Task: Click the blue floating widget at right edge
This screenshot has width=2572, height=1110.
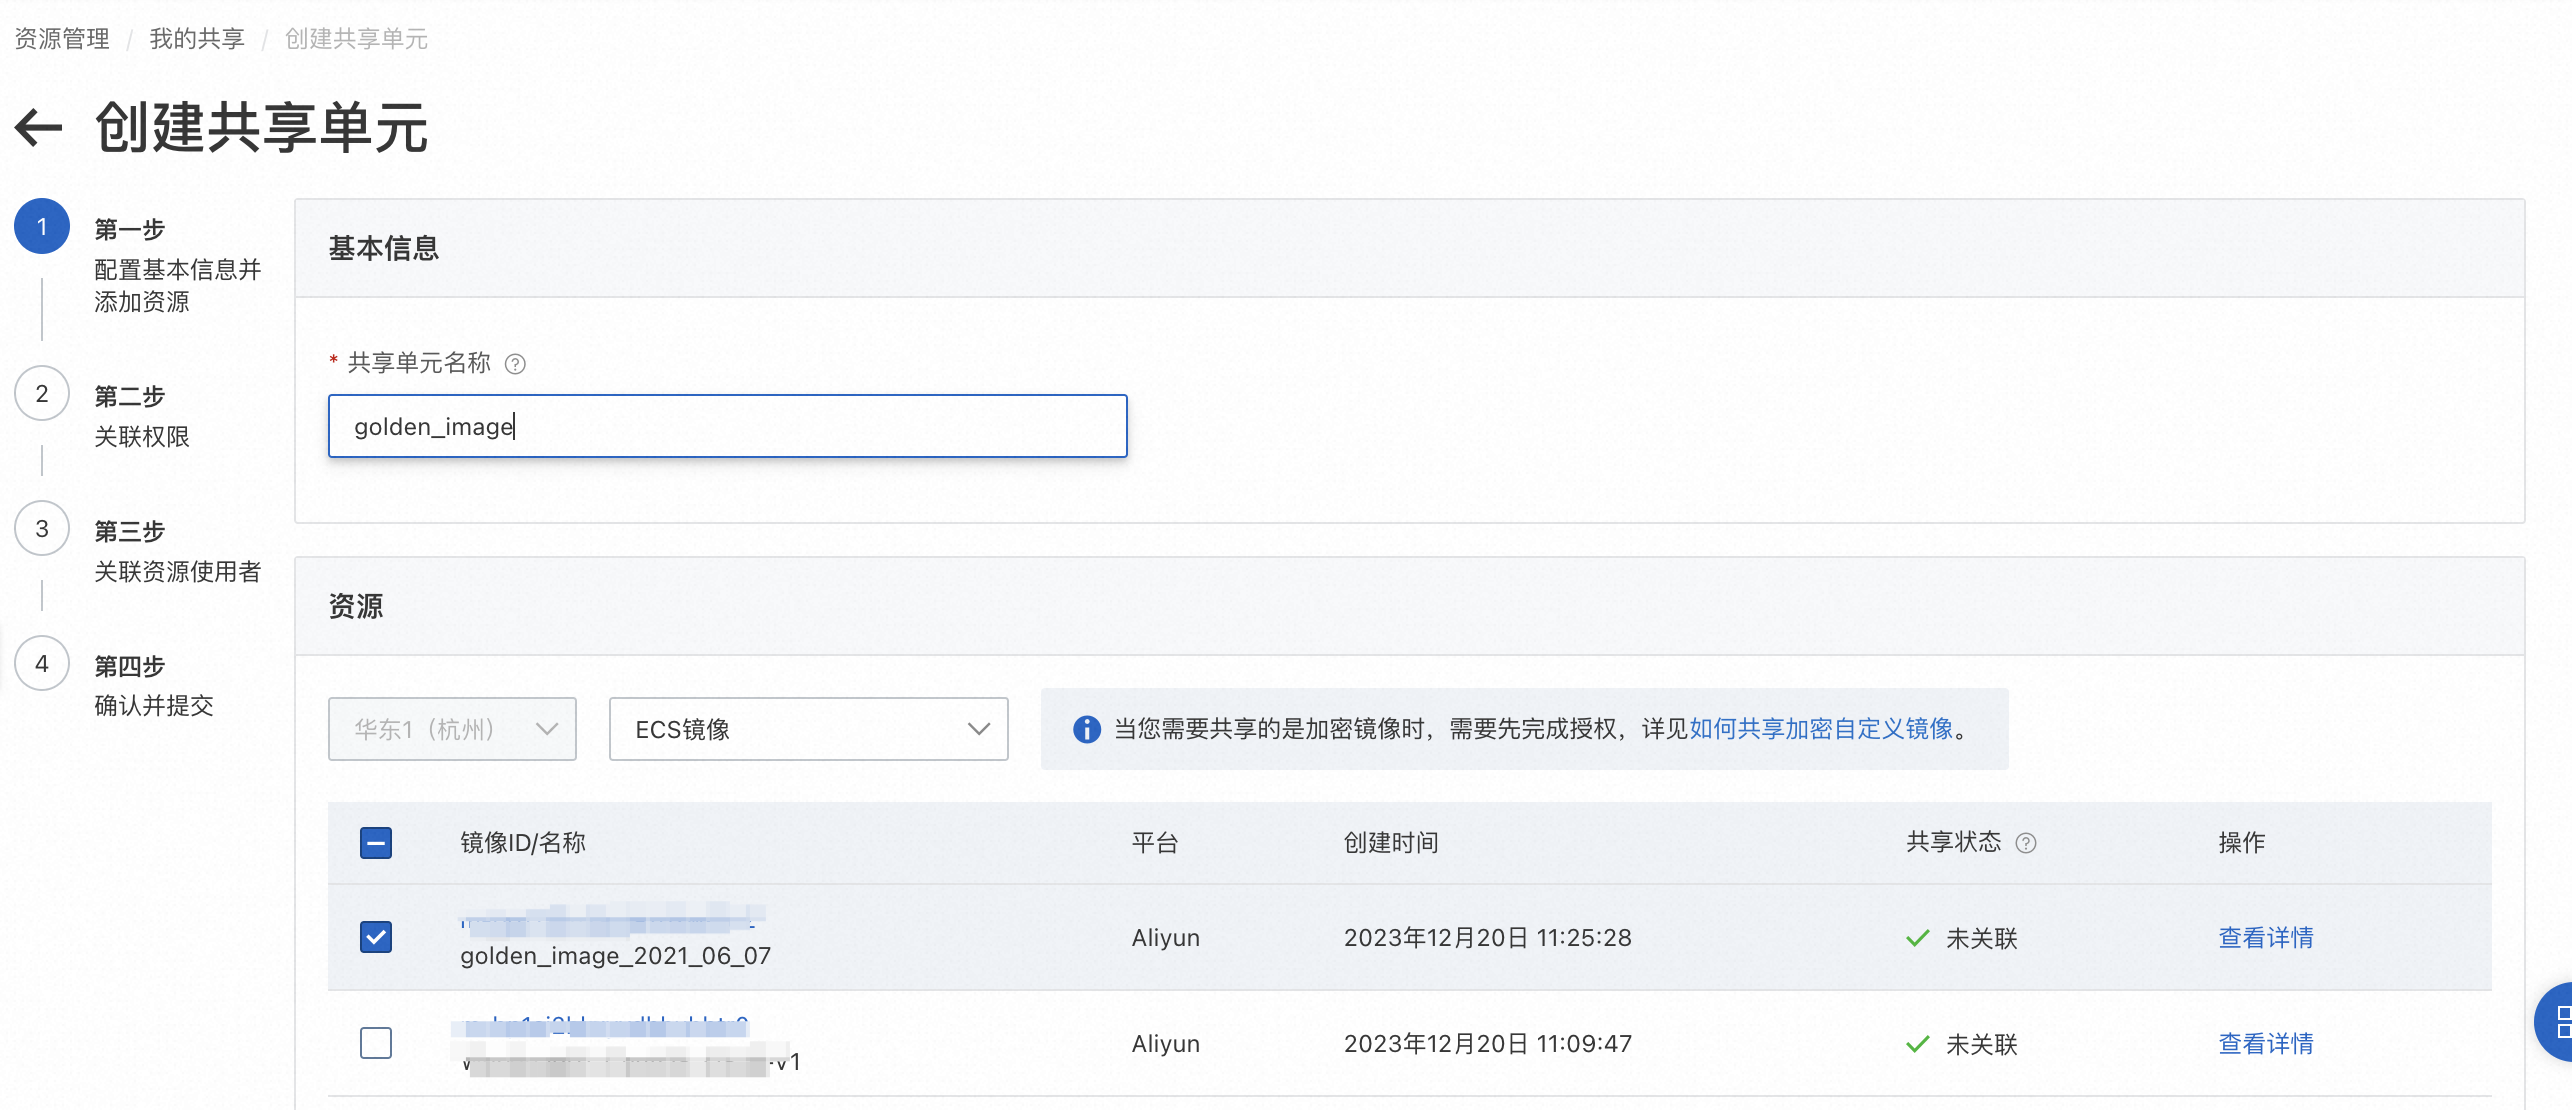Action: pyautogui.click(x=2555, y=1022)
